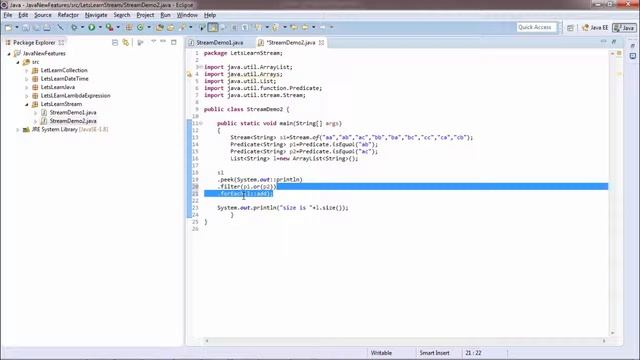Open the Refactor menu

coord(68,15)
